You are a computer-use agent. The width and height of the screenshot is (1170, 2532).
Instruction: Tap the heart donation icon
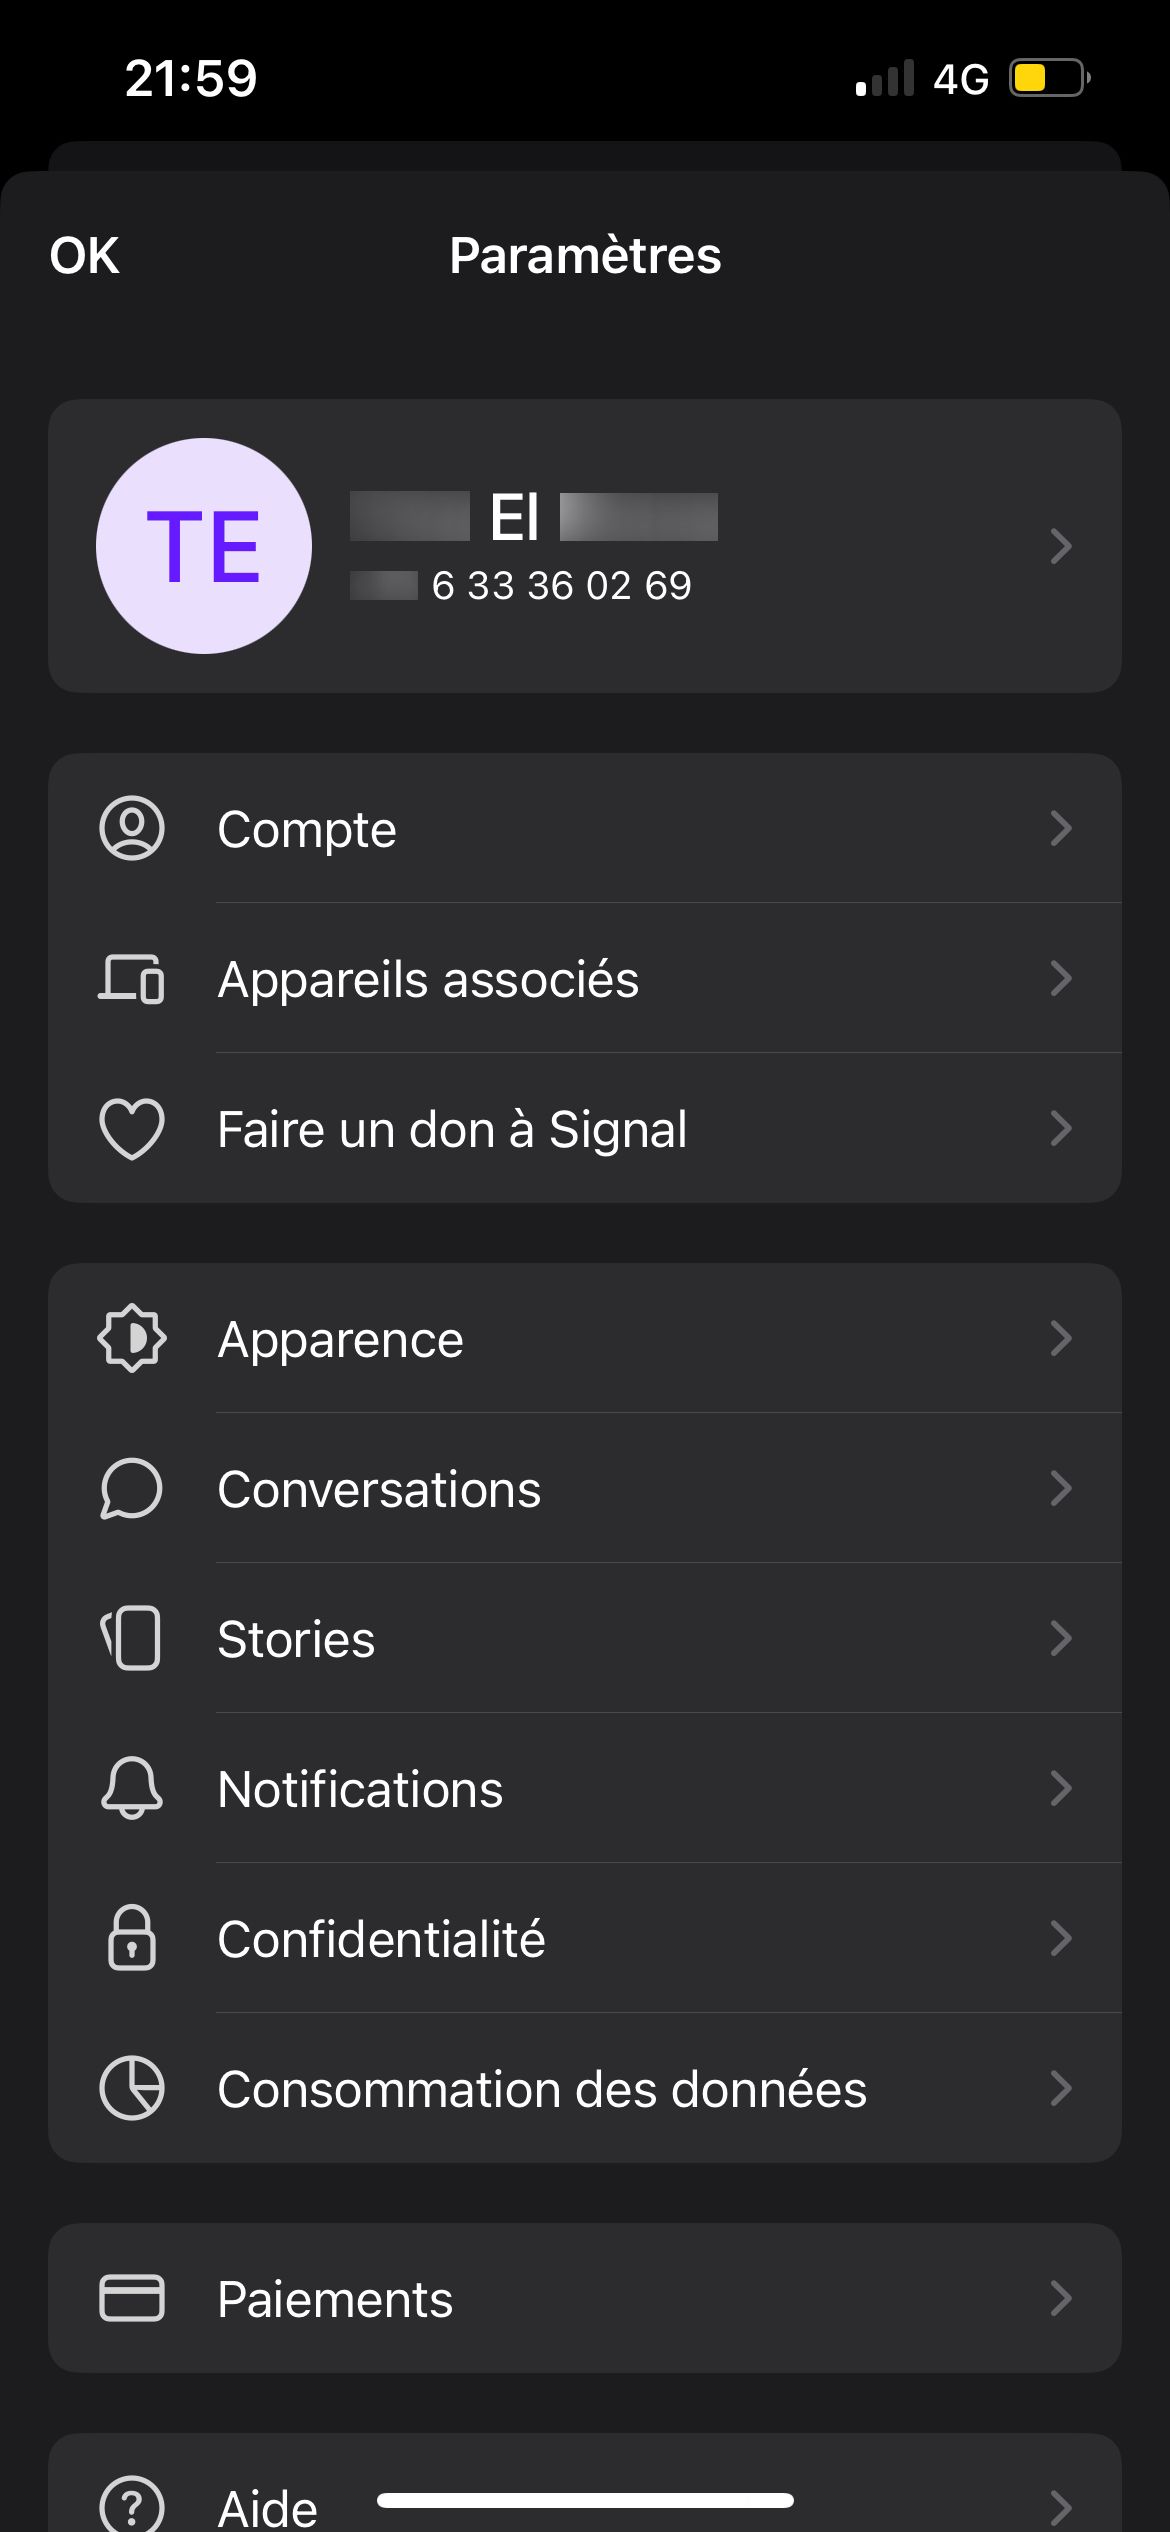[131, 1128]
